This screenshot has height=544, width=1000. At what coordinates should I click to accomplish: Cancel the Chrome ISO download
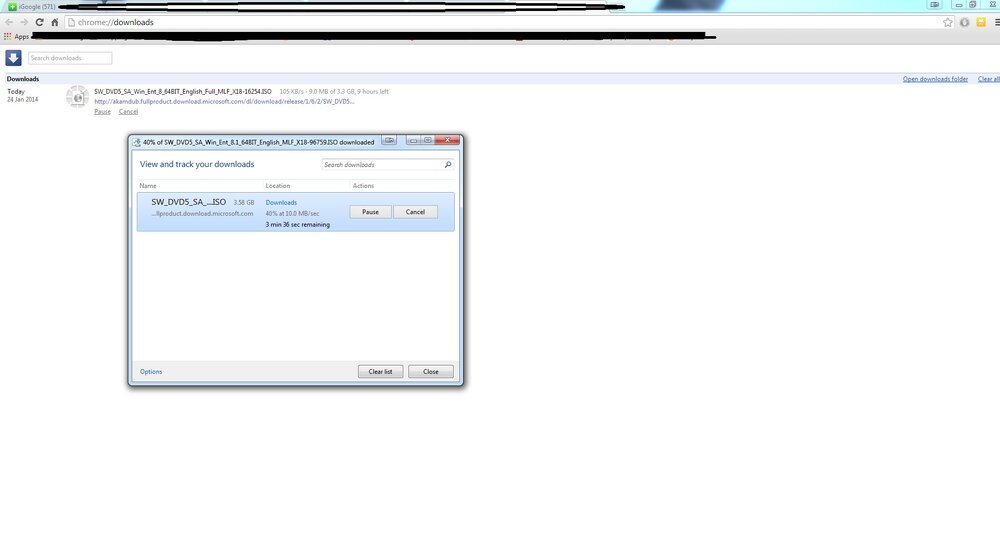(128, 112)
